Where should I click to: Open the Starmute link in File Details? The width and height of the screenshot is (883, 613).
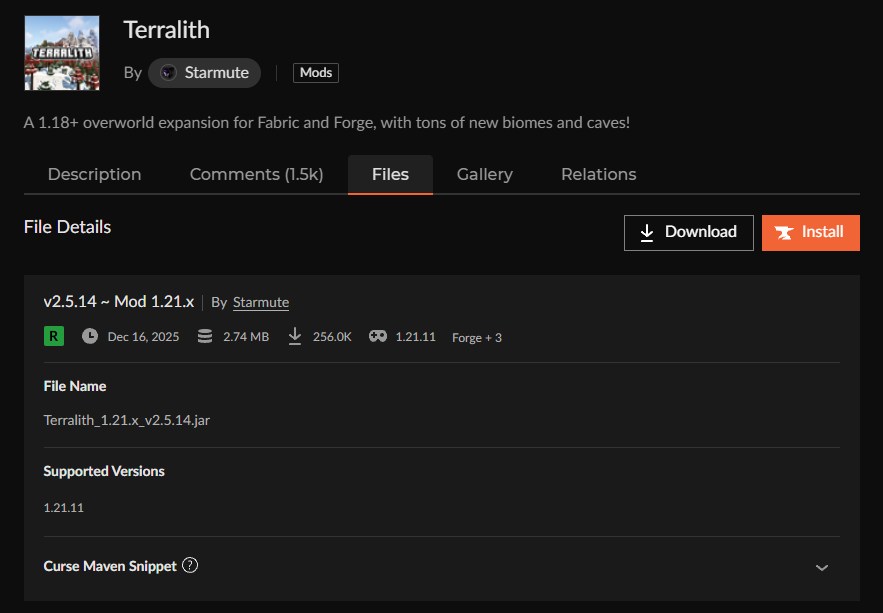point(261,302)
